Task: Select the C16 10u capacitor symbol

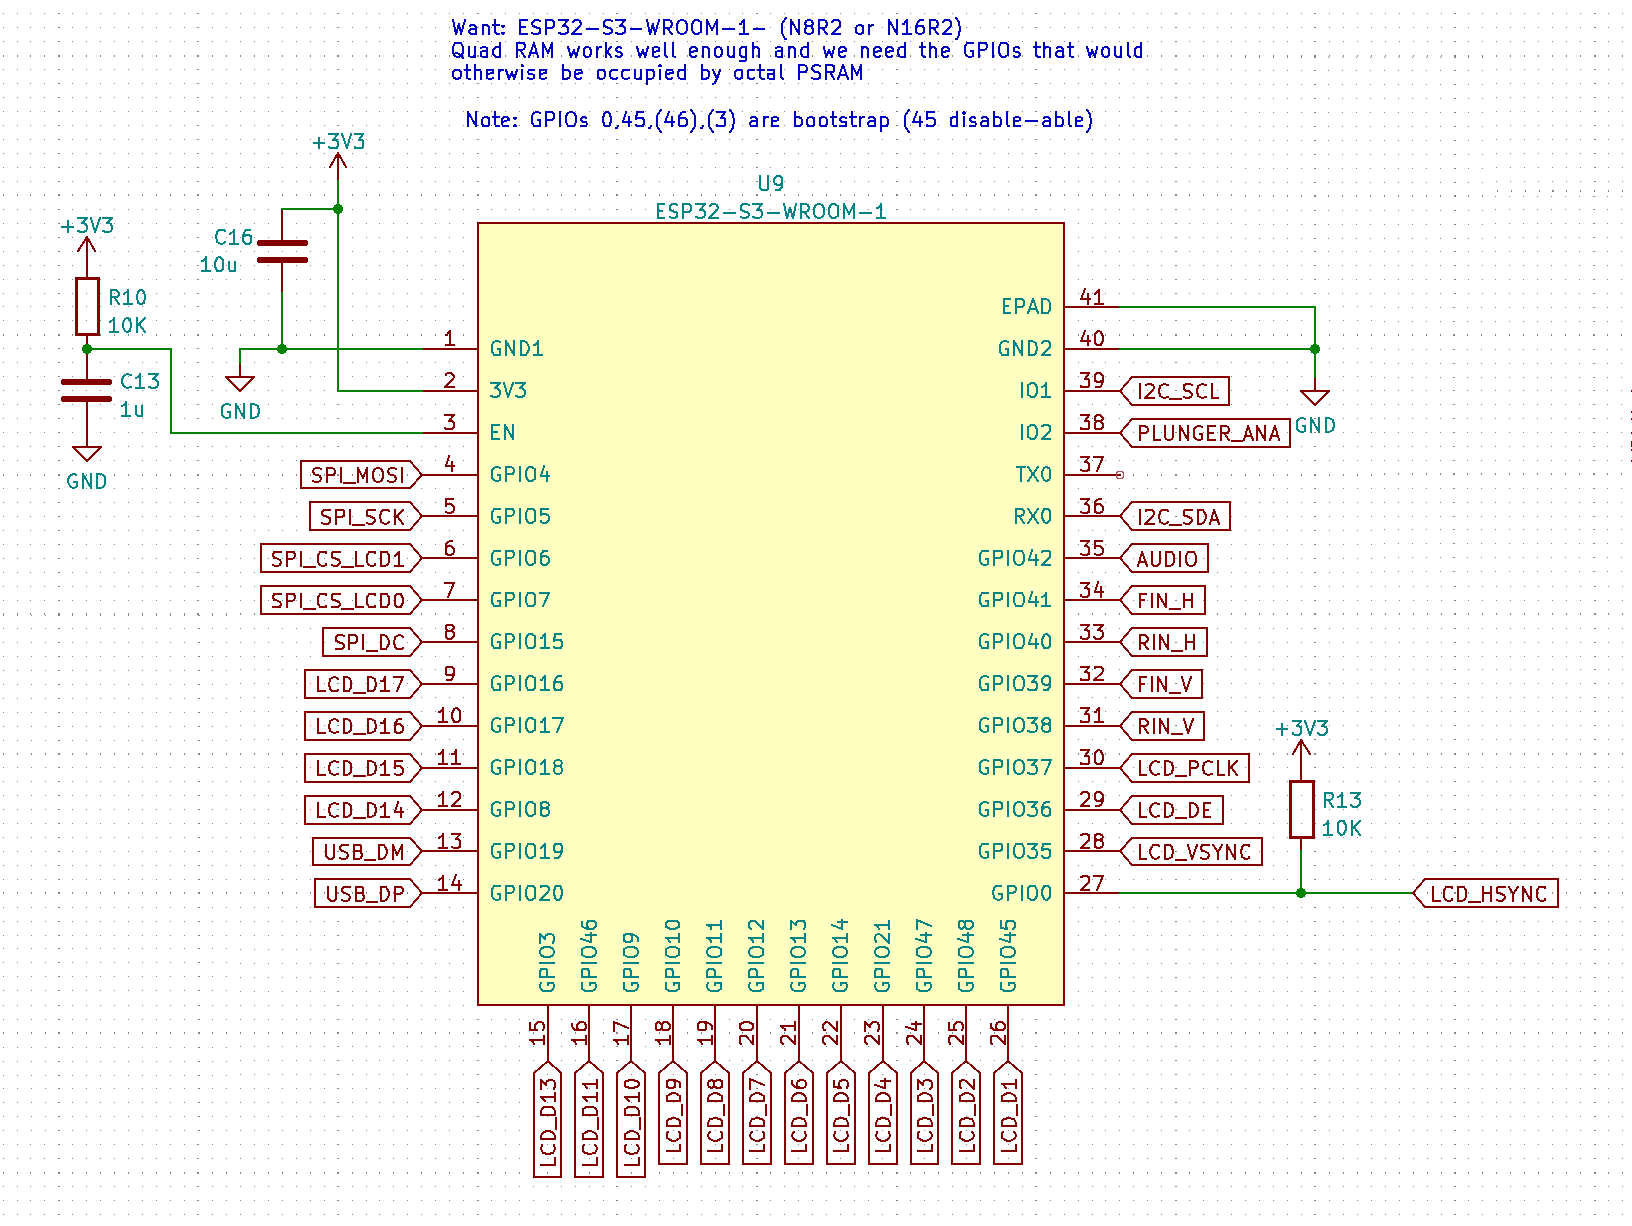Action: [282, 251]
